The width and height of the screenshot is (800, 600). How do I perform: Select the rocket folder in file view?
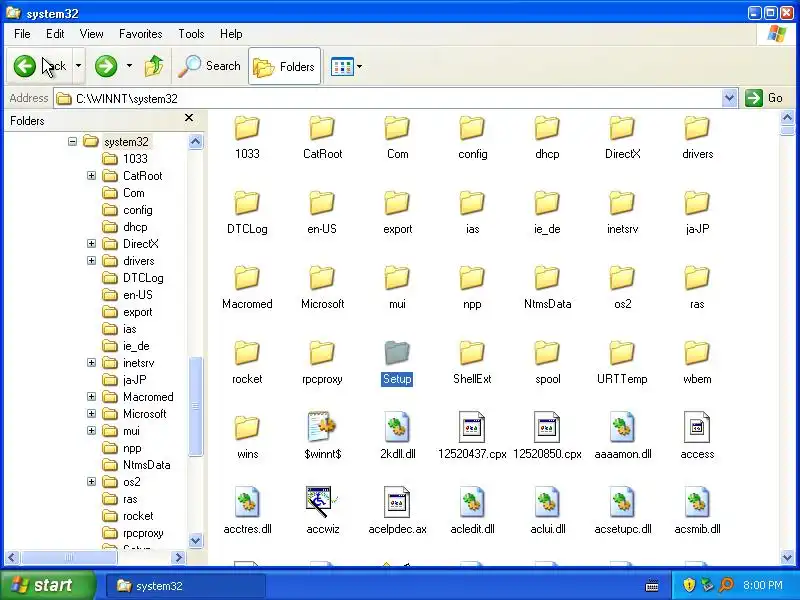coord(247,353)
